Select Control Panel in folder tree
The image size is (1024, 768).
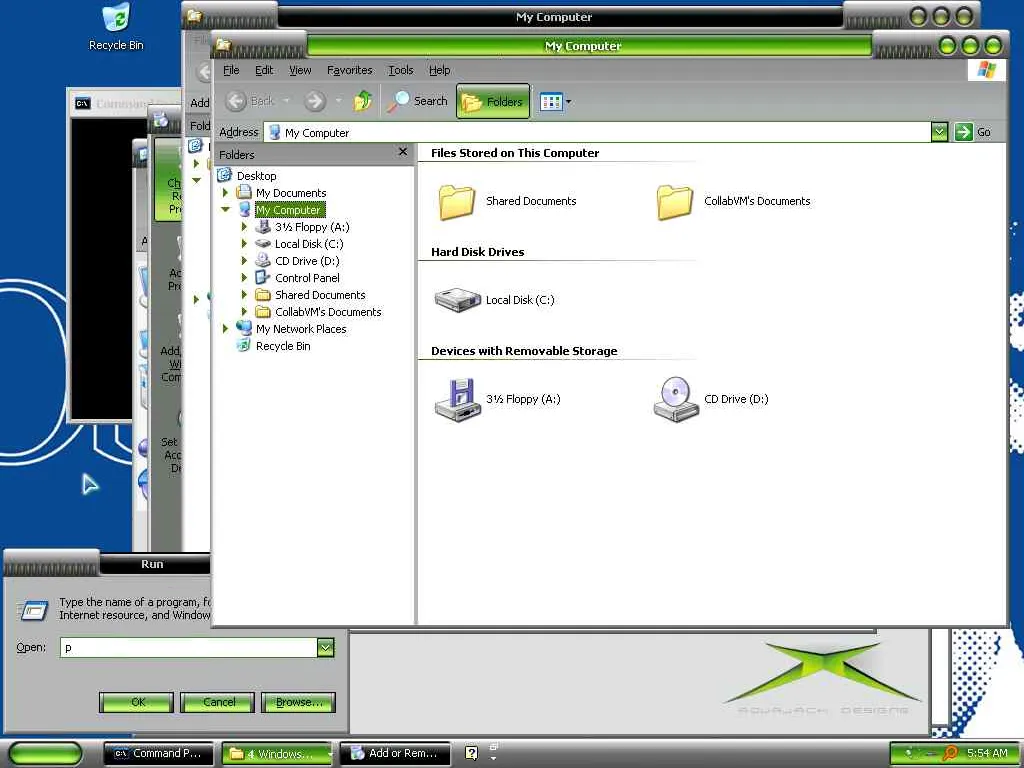(307, 278)
